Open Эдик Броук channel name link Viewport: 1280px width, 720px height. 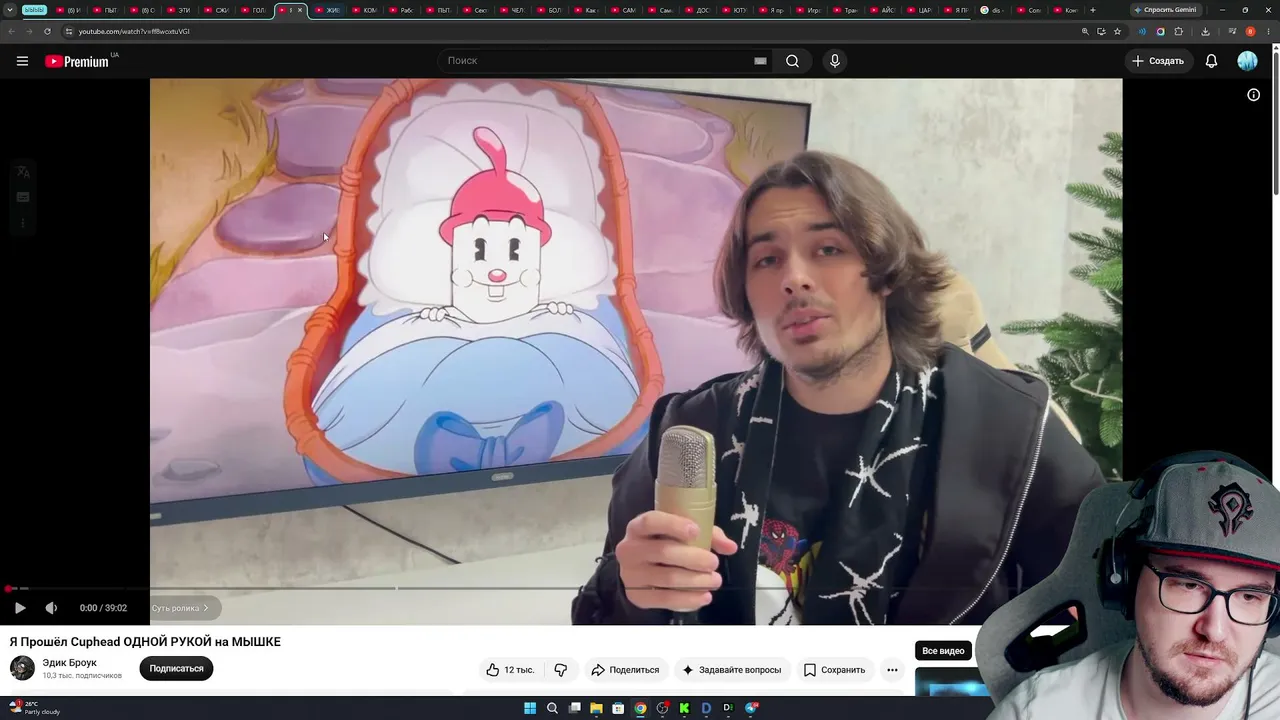pos(70,663)
